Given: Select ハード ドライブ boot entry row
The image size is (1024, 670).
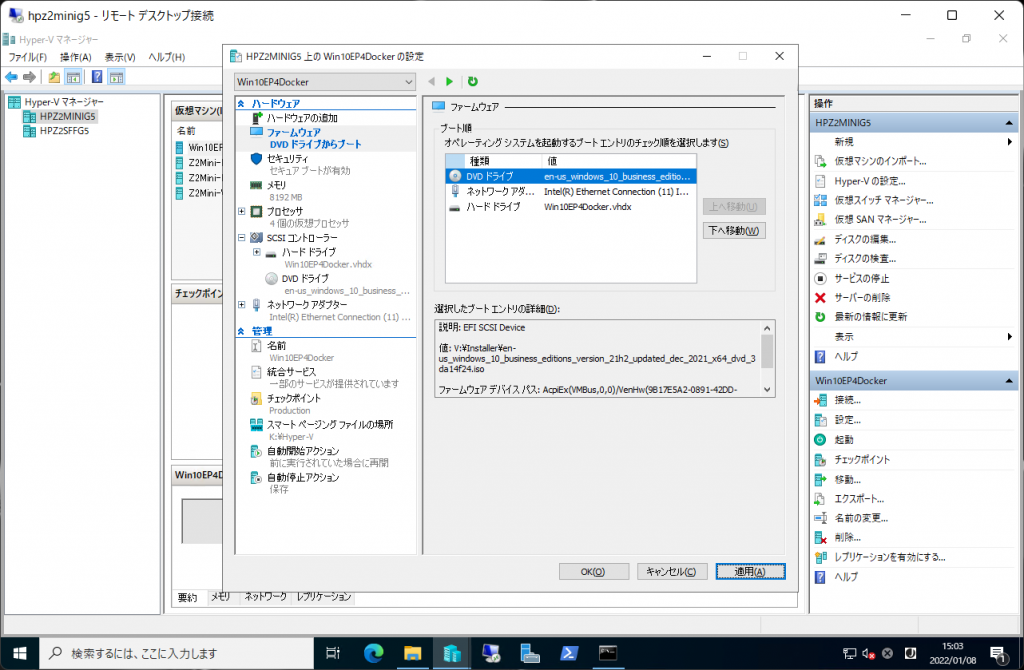Looking at the screenshot, I should pos(571,206).
